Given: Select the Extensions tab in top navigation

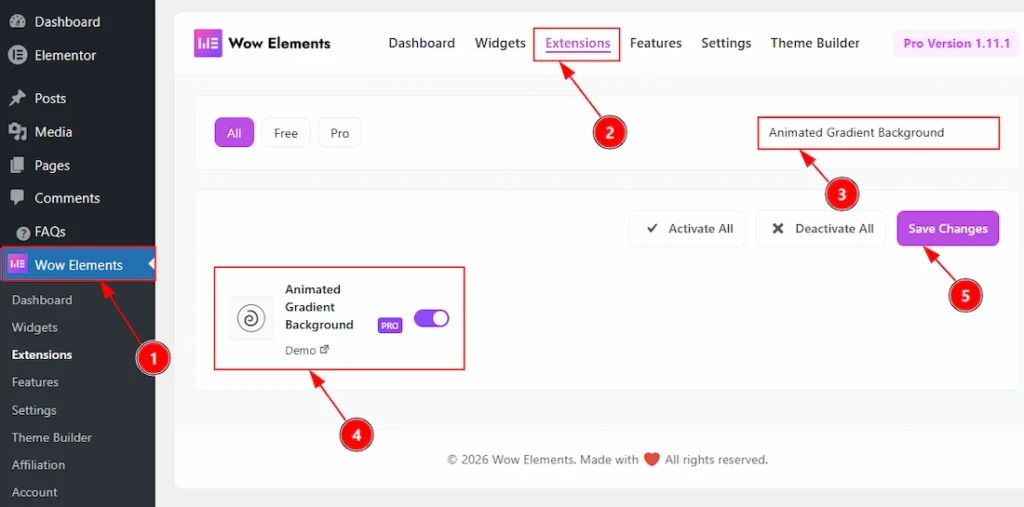Looking at the screenshot, I should coord(578,43).
